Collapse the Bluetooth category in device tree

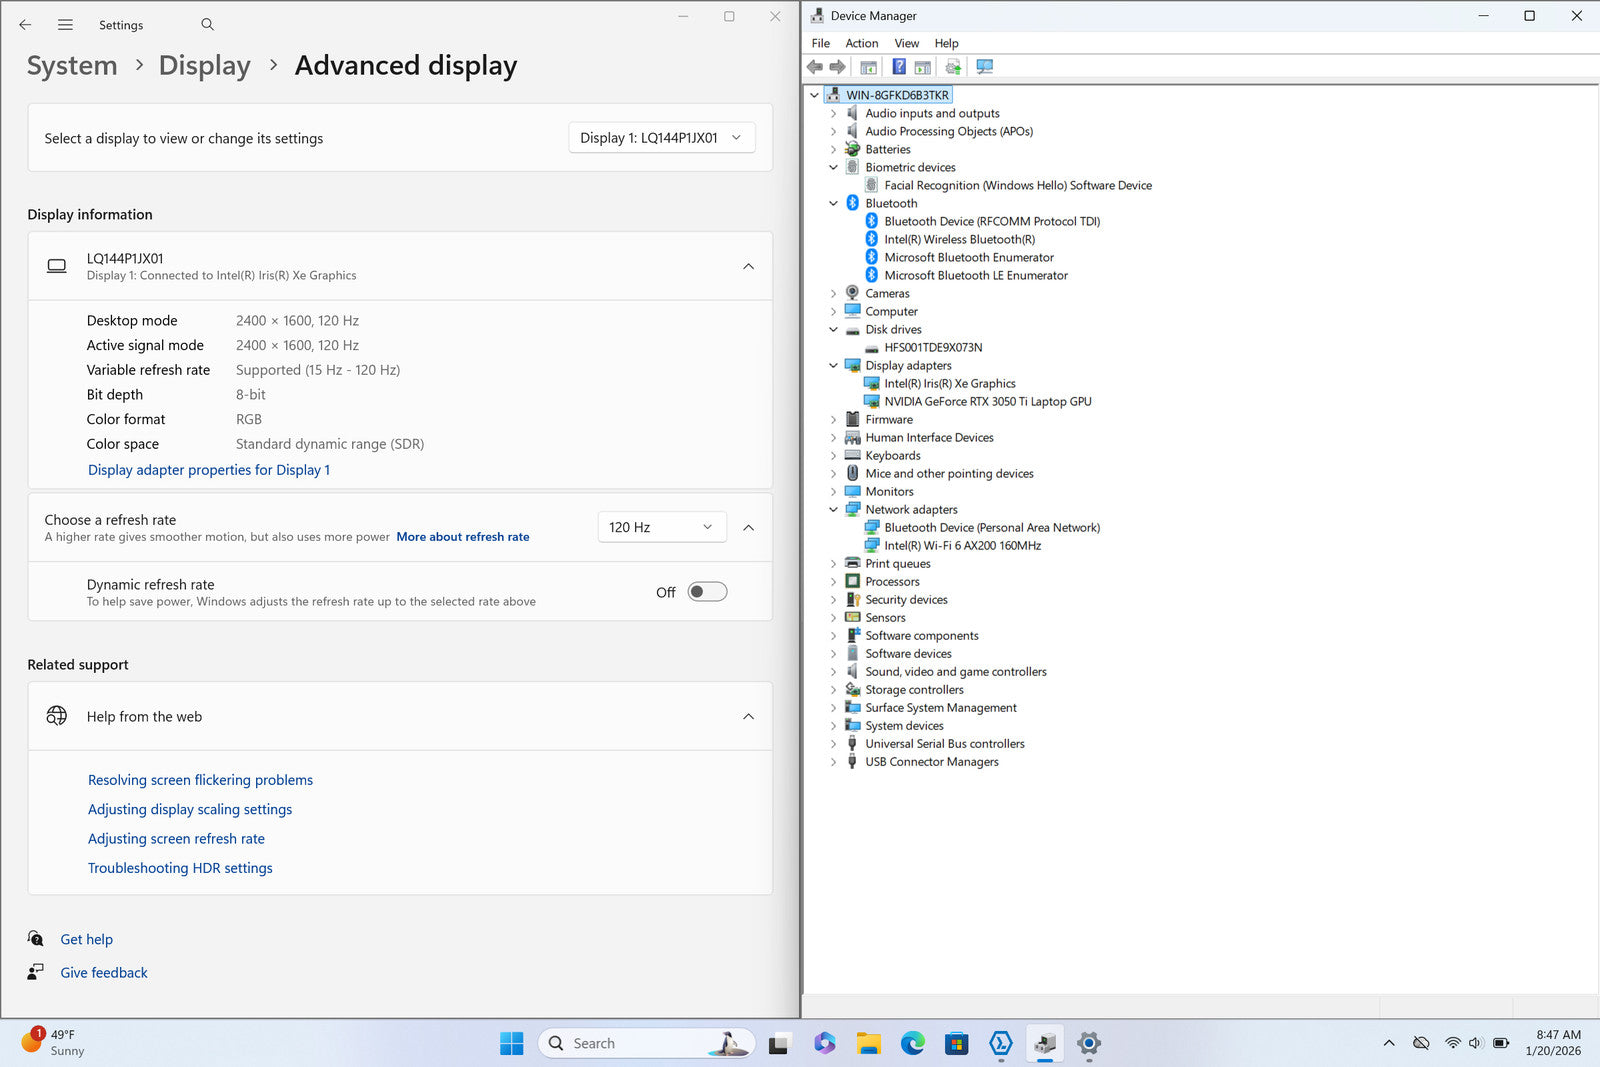click(833, 203)
